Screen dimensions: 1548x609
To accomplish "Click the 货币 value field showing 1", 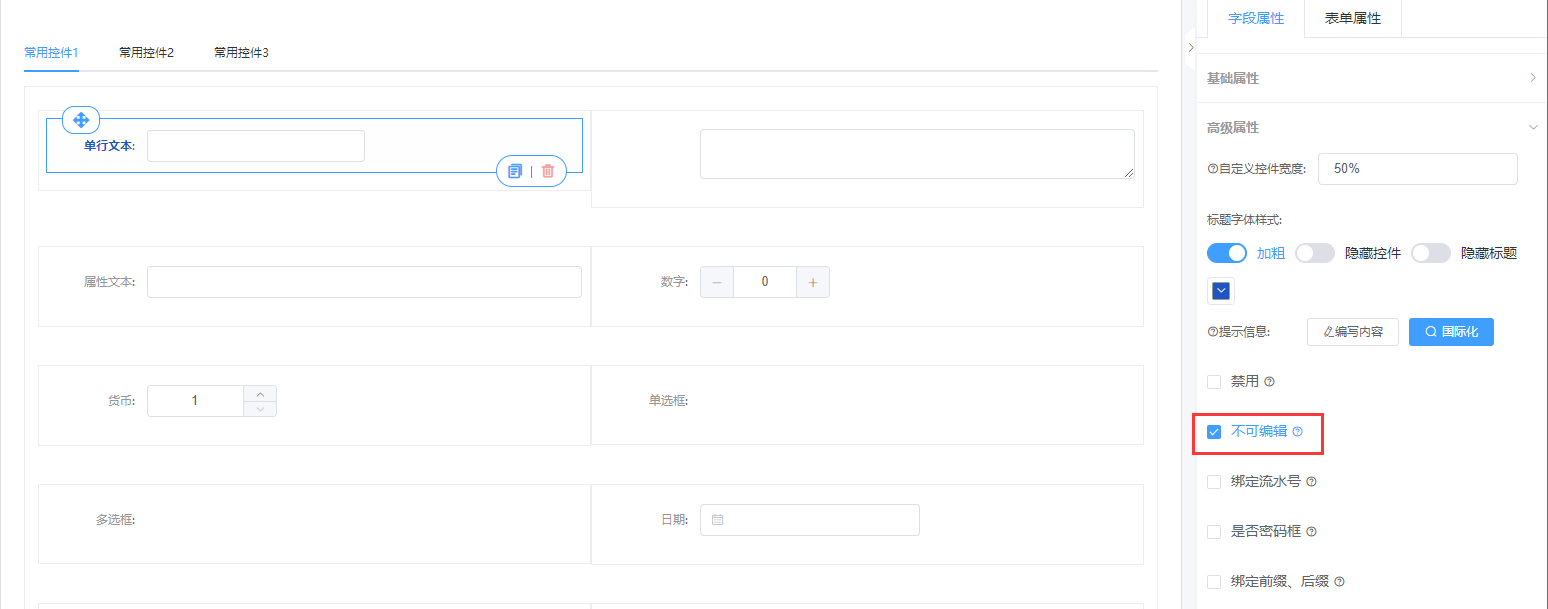I will (195, 401).
